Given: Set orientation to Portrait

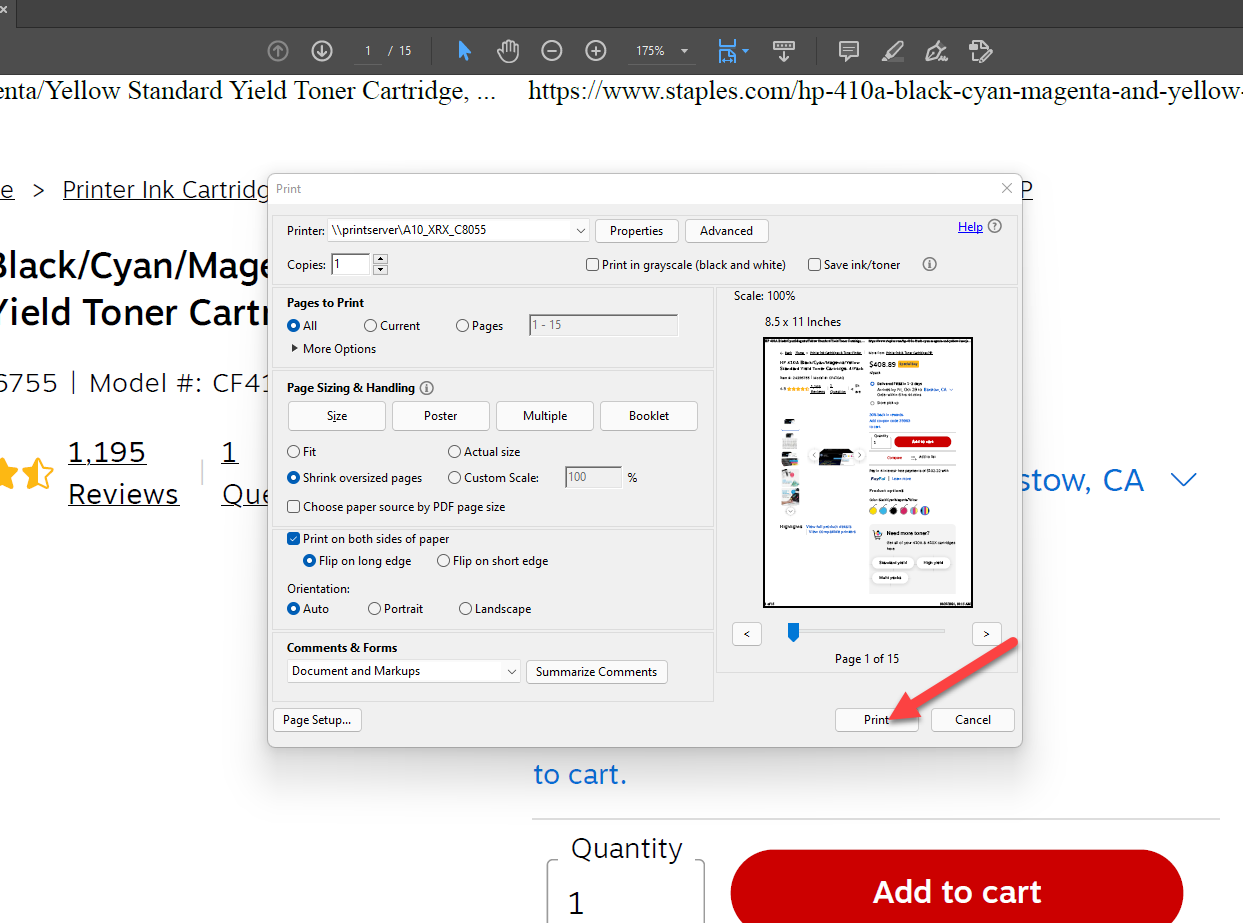Looking at the screenshot, I should pyautogui.click(x=375, y=609).
